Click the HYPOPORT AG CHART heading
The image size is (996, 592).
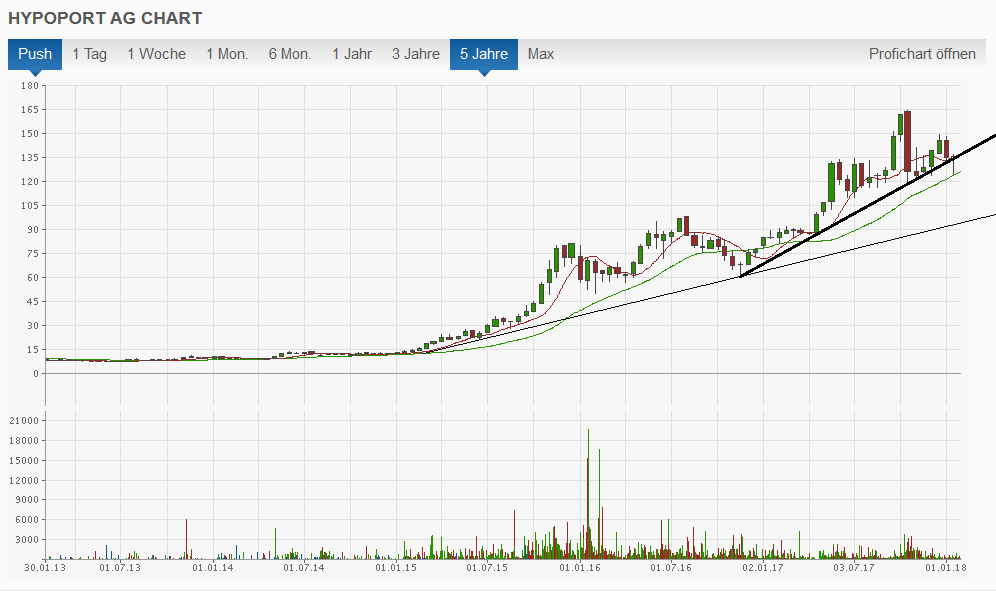tap(105, 18)
